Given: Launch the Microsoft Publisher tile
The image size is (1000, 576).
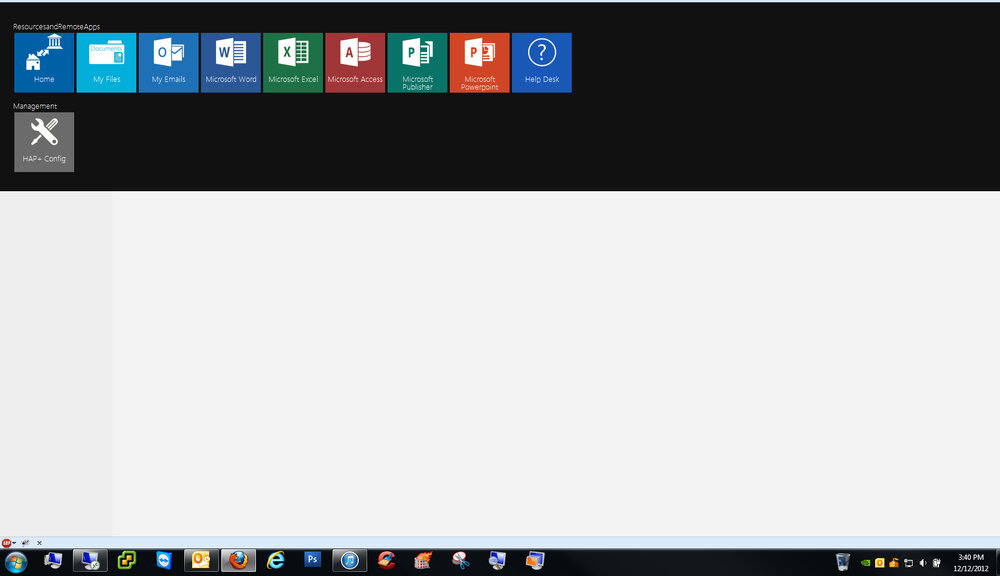Looking at the screenshot, I should tap(417, 63).
